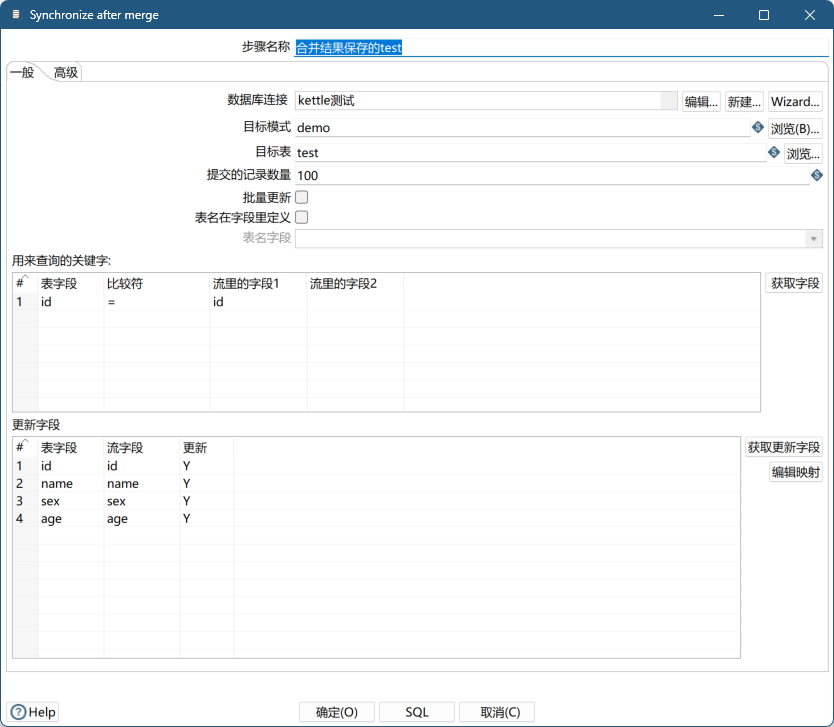Image resolution: width=834 pixels, height=727 pixels.
Task: Open 编辑映射 mapping editor
Action: coord(795,472)
